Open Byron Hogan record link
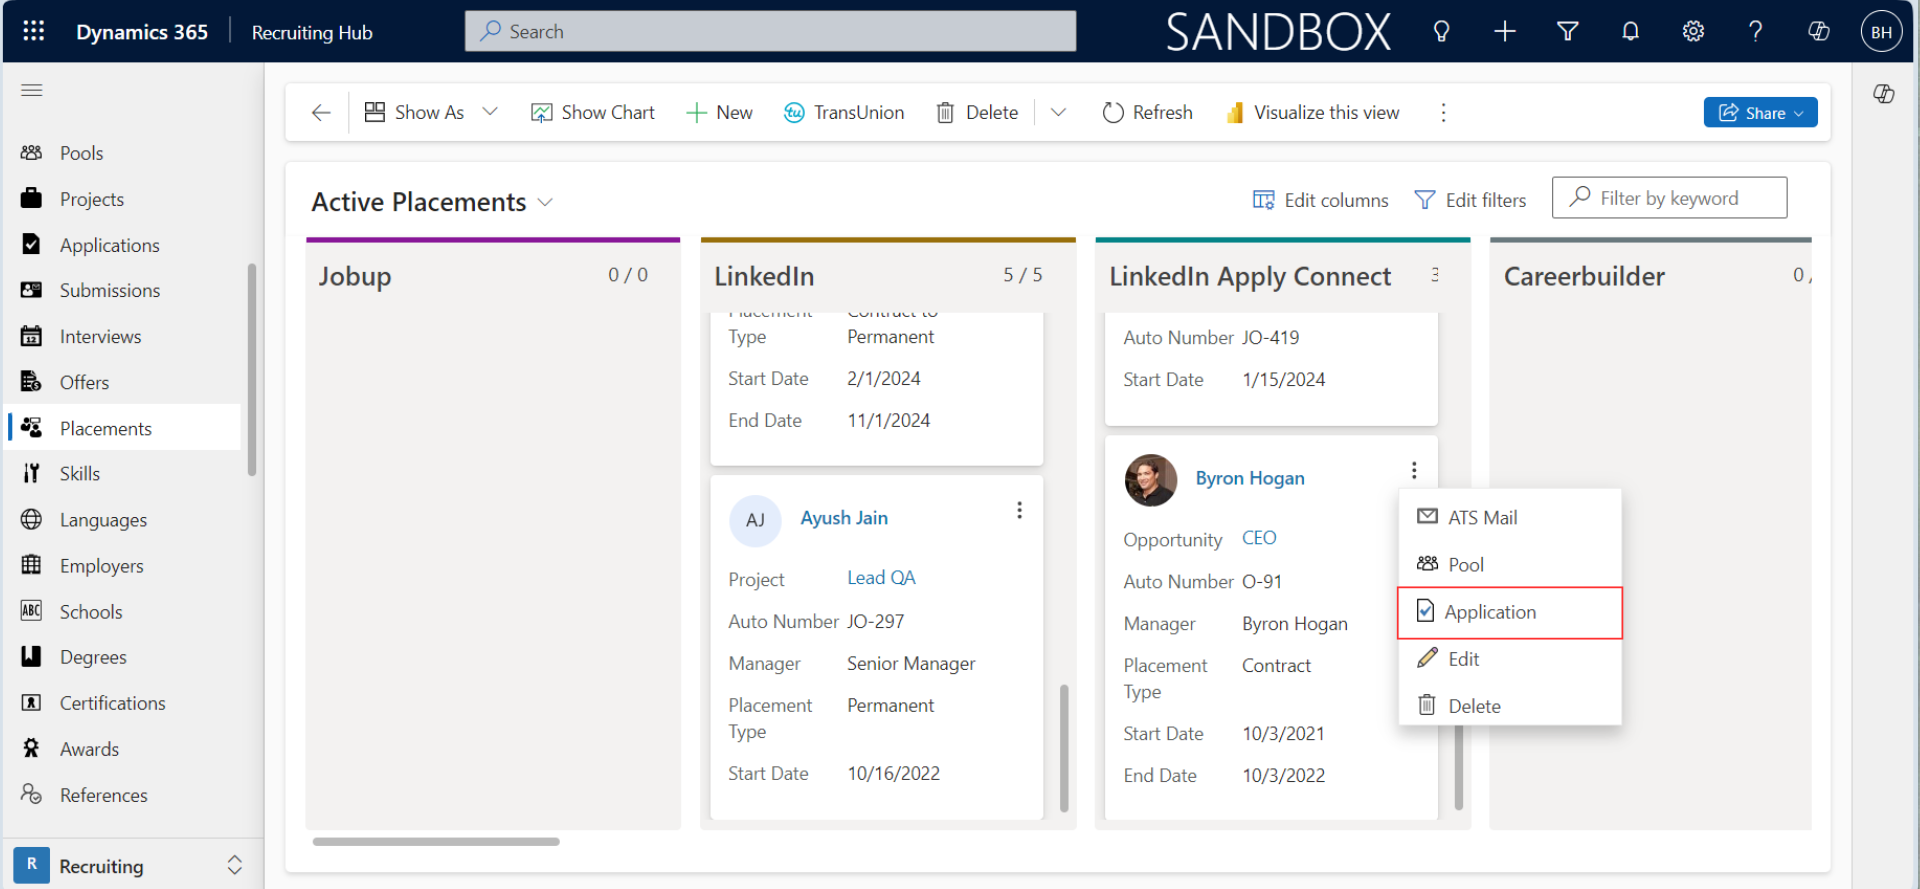The image size is (1920, 889). pyautogui.click(x=1250, y=478)
